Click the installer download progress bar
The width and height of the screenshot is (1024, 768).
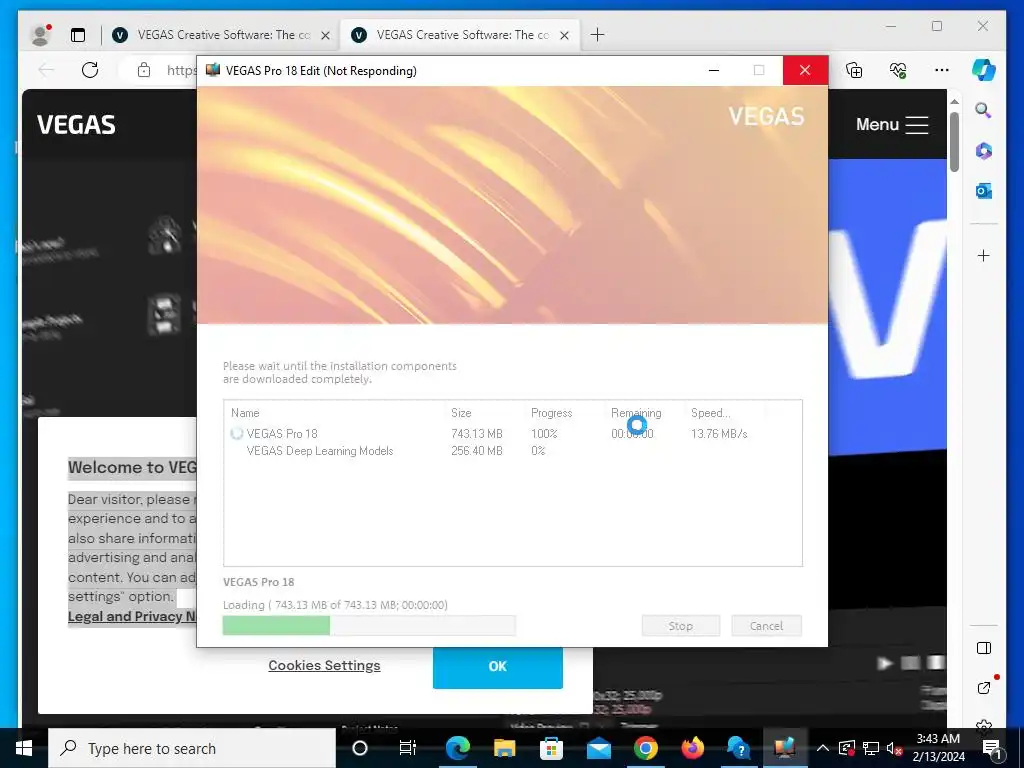click(369, 626)
